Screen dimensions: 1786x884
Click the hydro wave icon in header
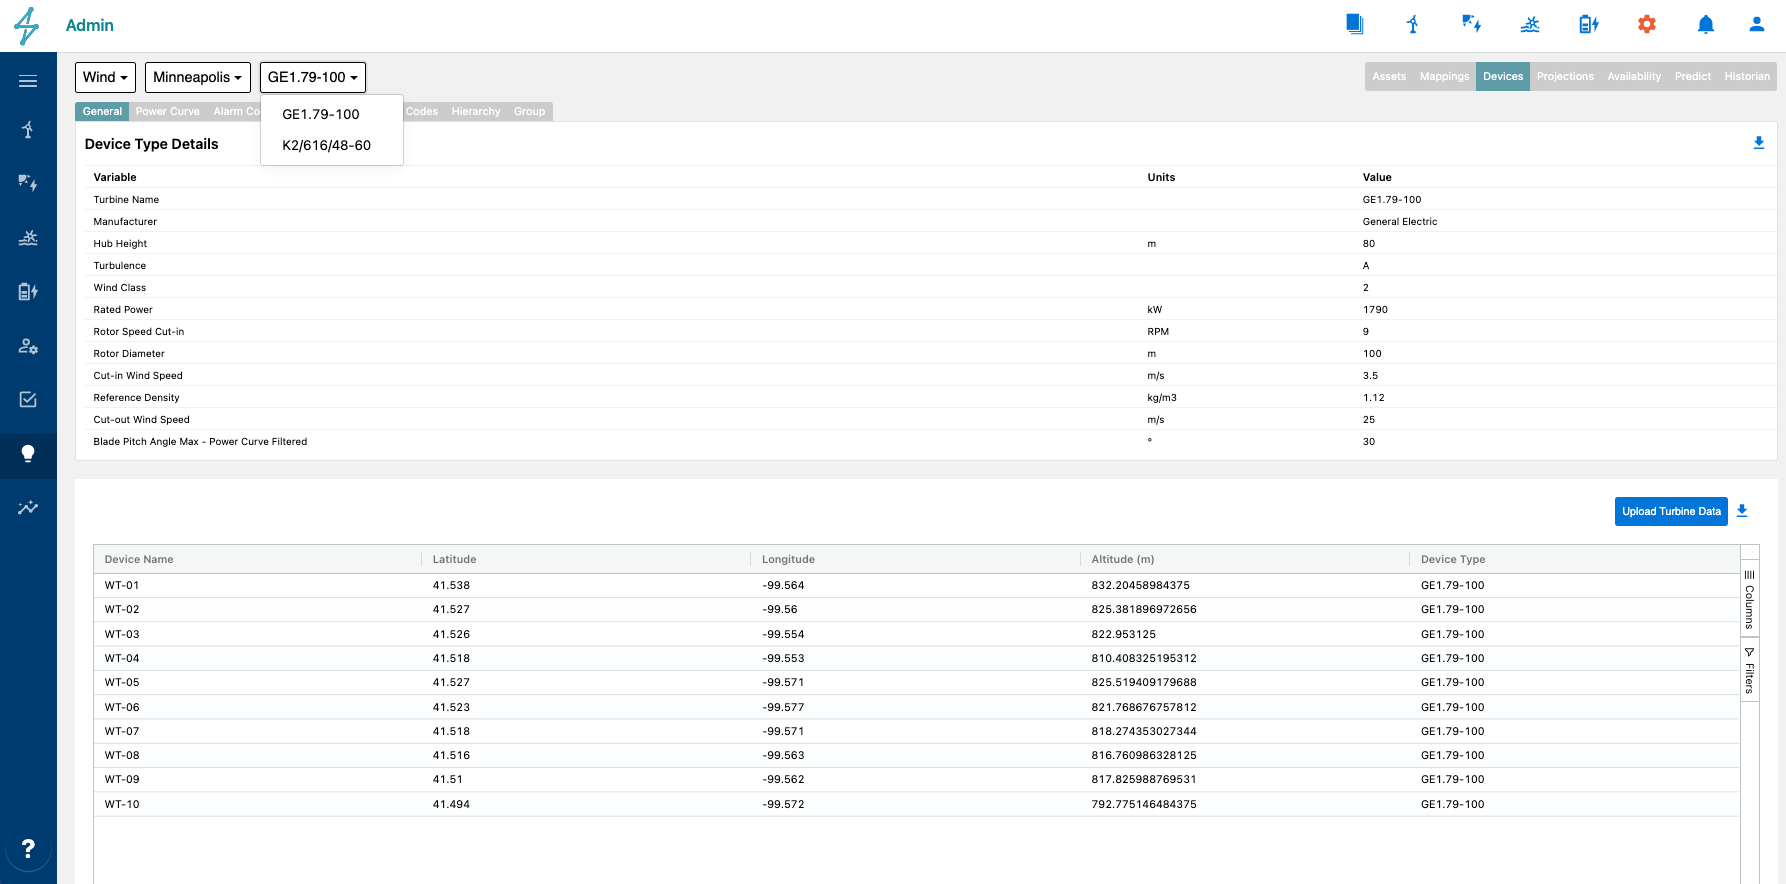coord(1530,24)
